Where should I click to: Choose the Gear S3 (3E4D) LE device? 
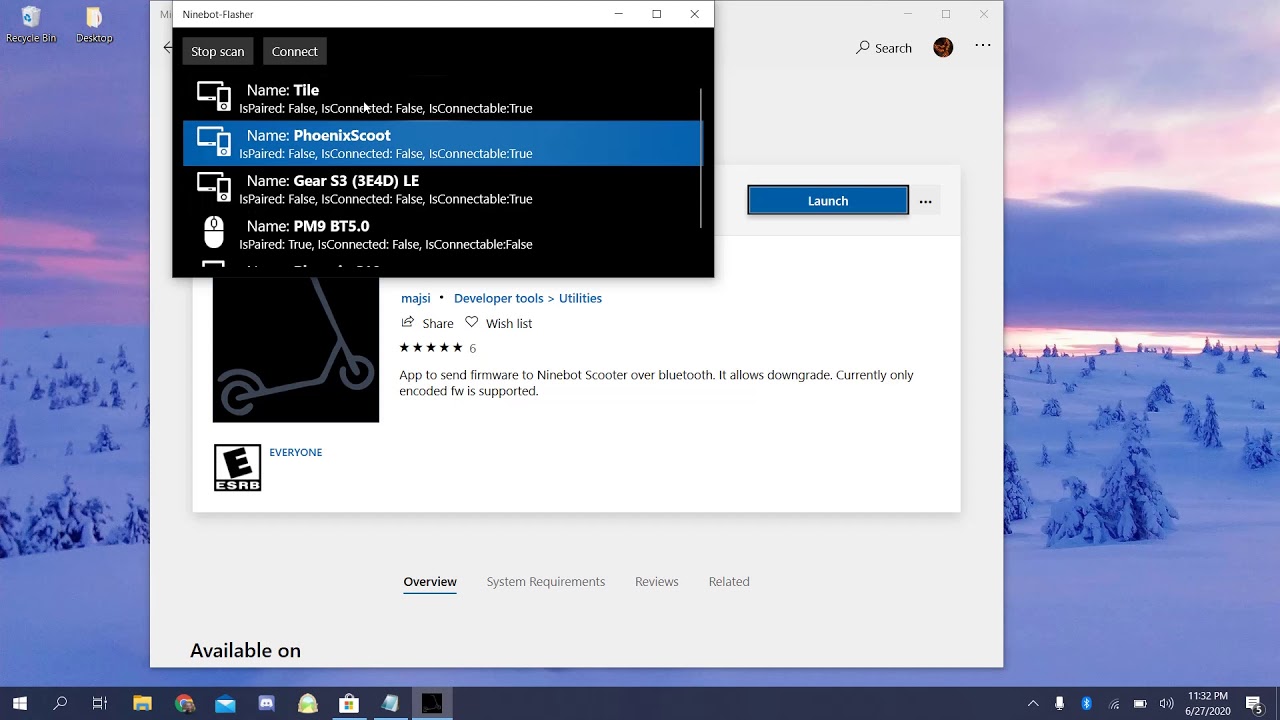(442, 188)
